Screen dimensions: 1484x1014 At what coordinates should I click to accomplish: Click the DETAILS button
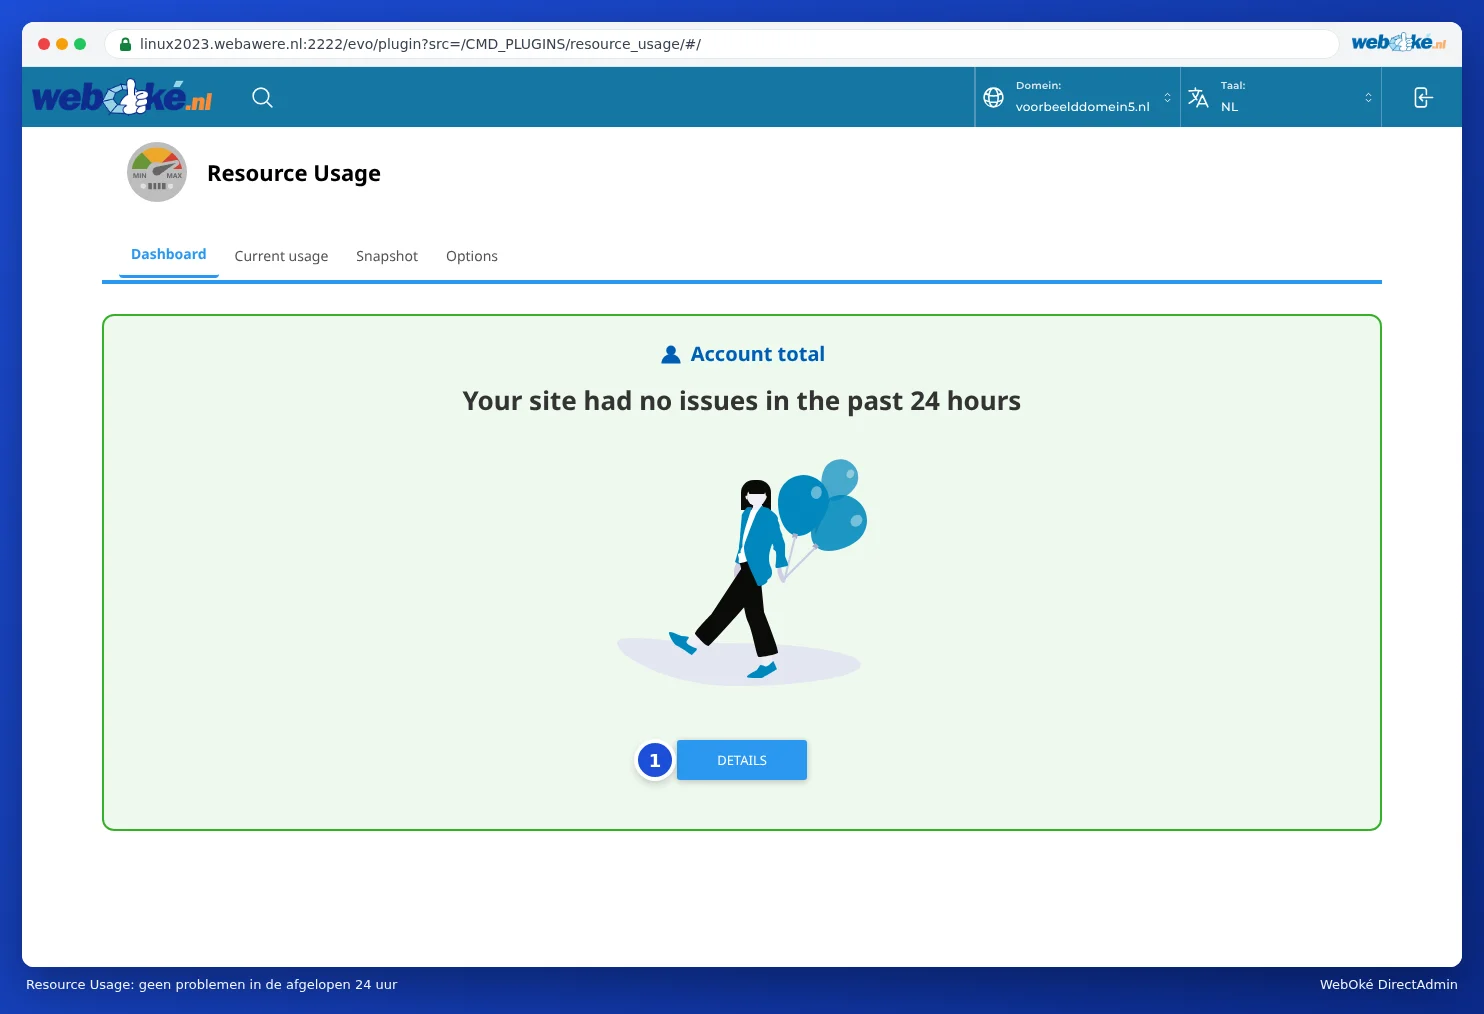742,760
